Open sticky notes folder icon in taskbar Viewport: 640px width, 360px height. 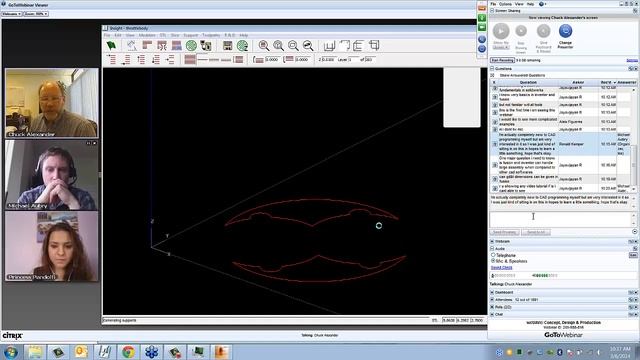[x=35, y=352]
